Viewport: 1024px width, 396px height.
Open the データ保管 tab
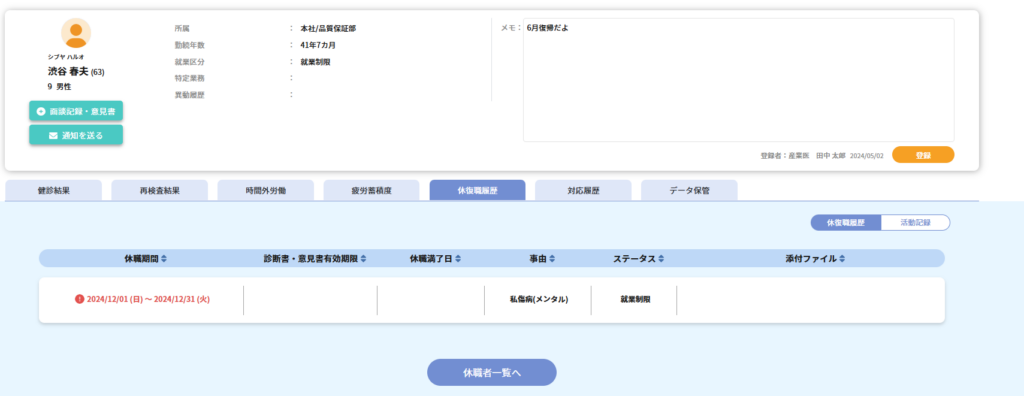[689, 191]
